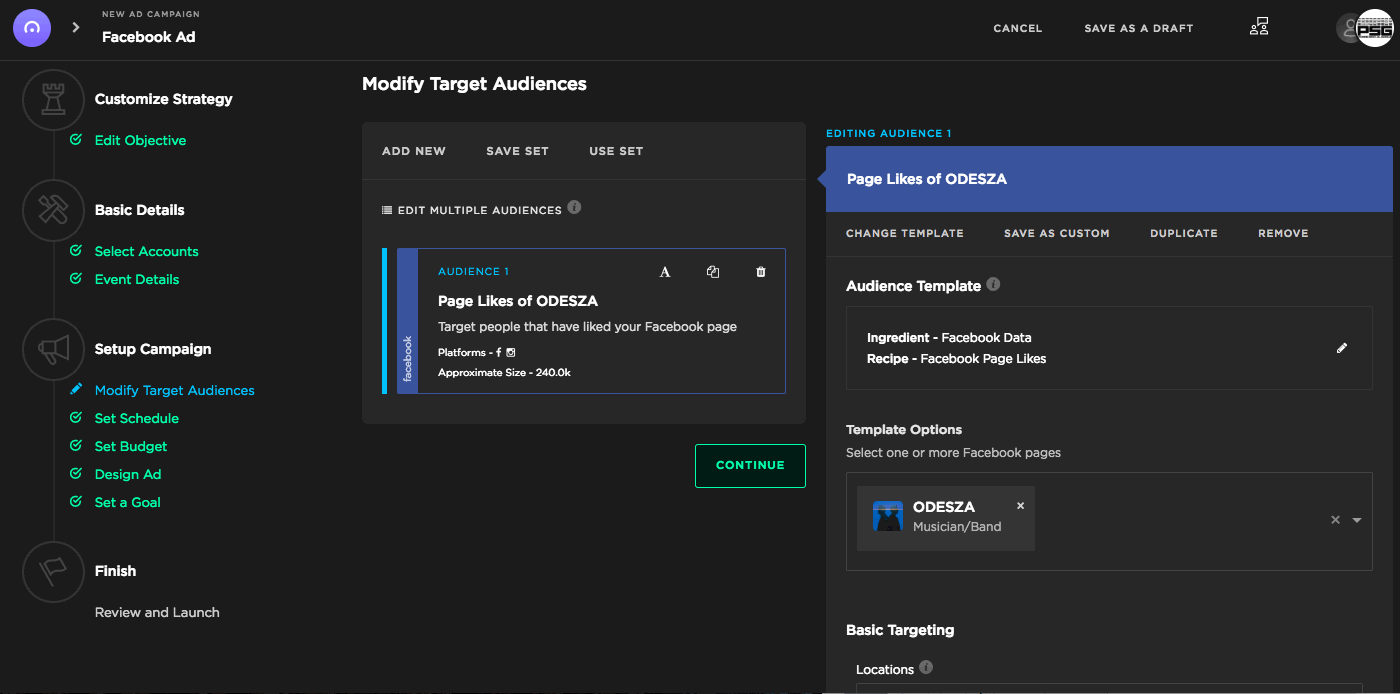The width and height of the screenshot is (1400, 694).
Task: Open Review and Launch step
Action: point(157,612)
